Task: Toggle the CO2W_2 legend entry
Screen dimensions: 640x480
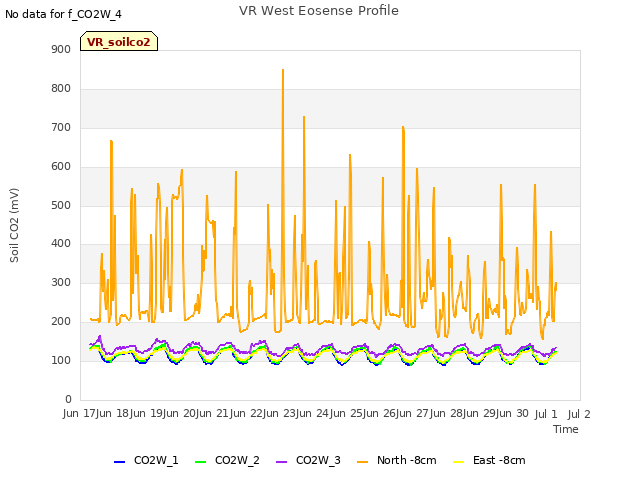Action: click(x=227, y=460)
